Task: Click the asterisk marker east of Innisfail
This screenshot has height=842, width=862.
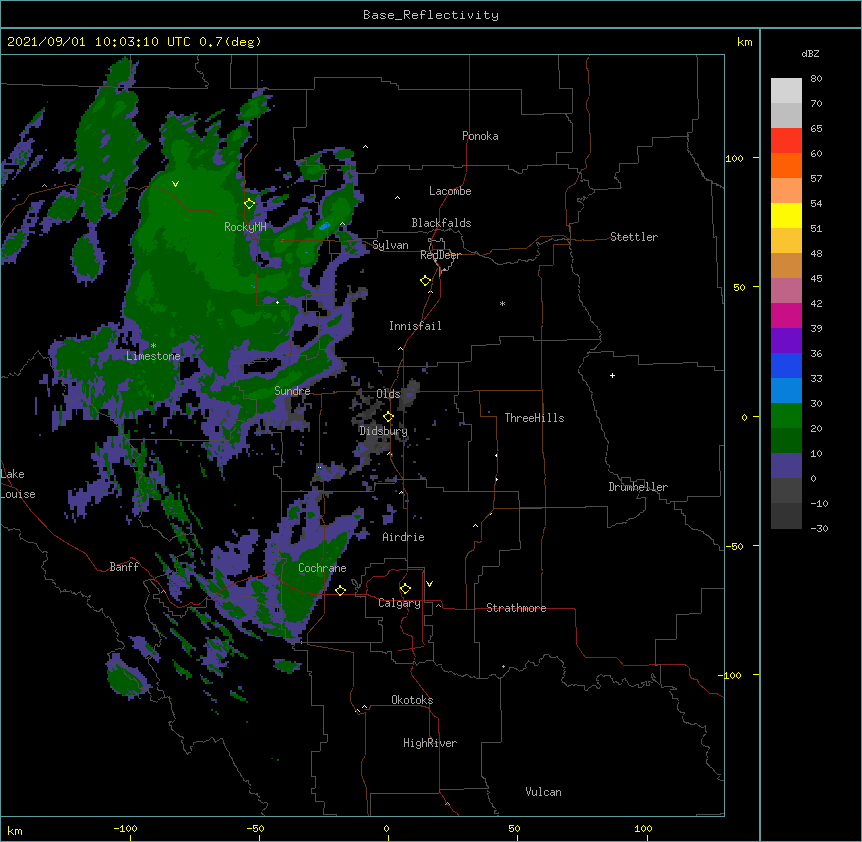Action: pyautogui.click(x=502, y=303)
